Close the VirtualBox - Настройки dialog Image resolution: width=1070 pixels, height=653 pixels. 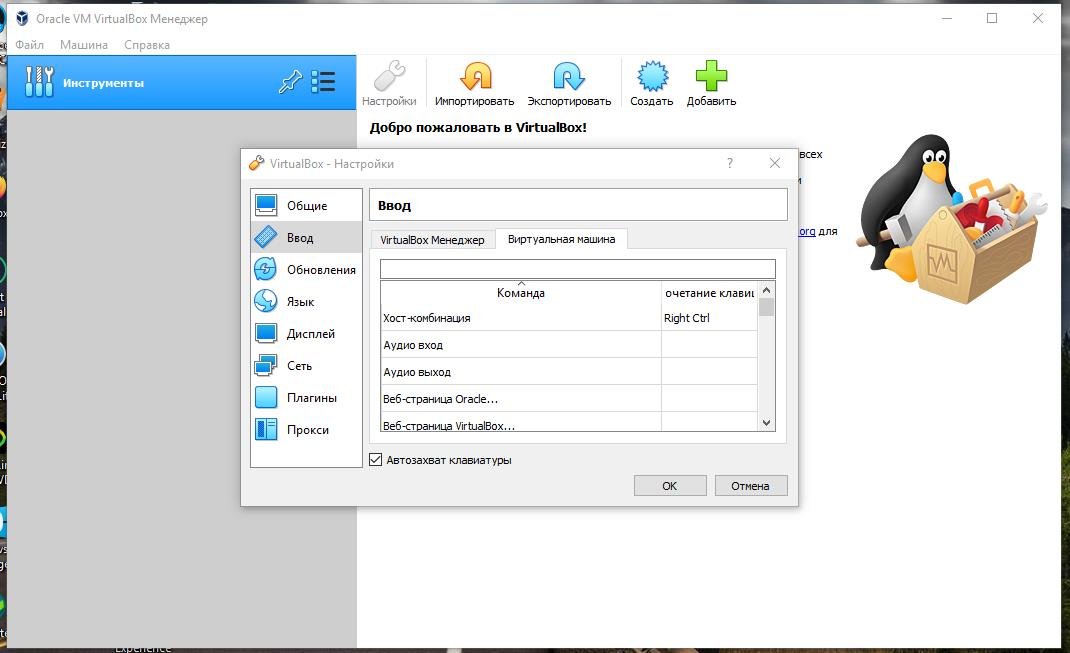tap(775, 163)
